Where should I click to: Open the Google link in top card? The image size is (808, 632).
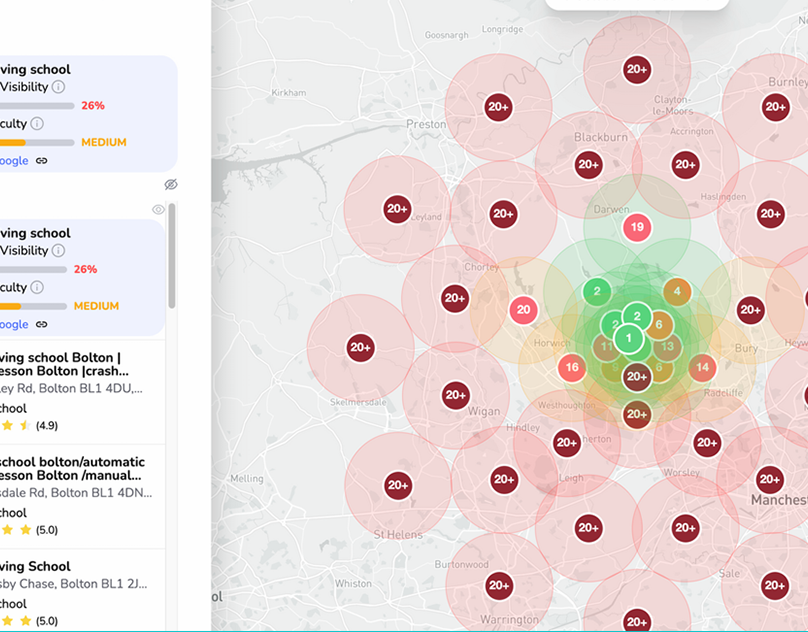pyautogui.click(x=14, y=161)
